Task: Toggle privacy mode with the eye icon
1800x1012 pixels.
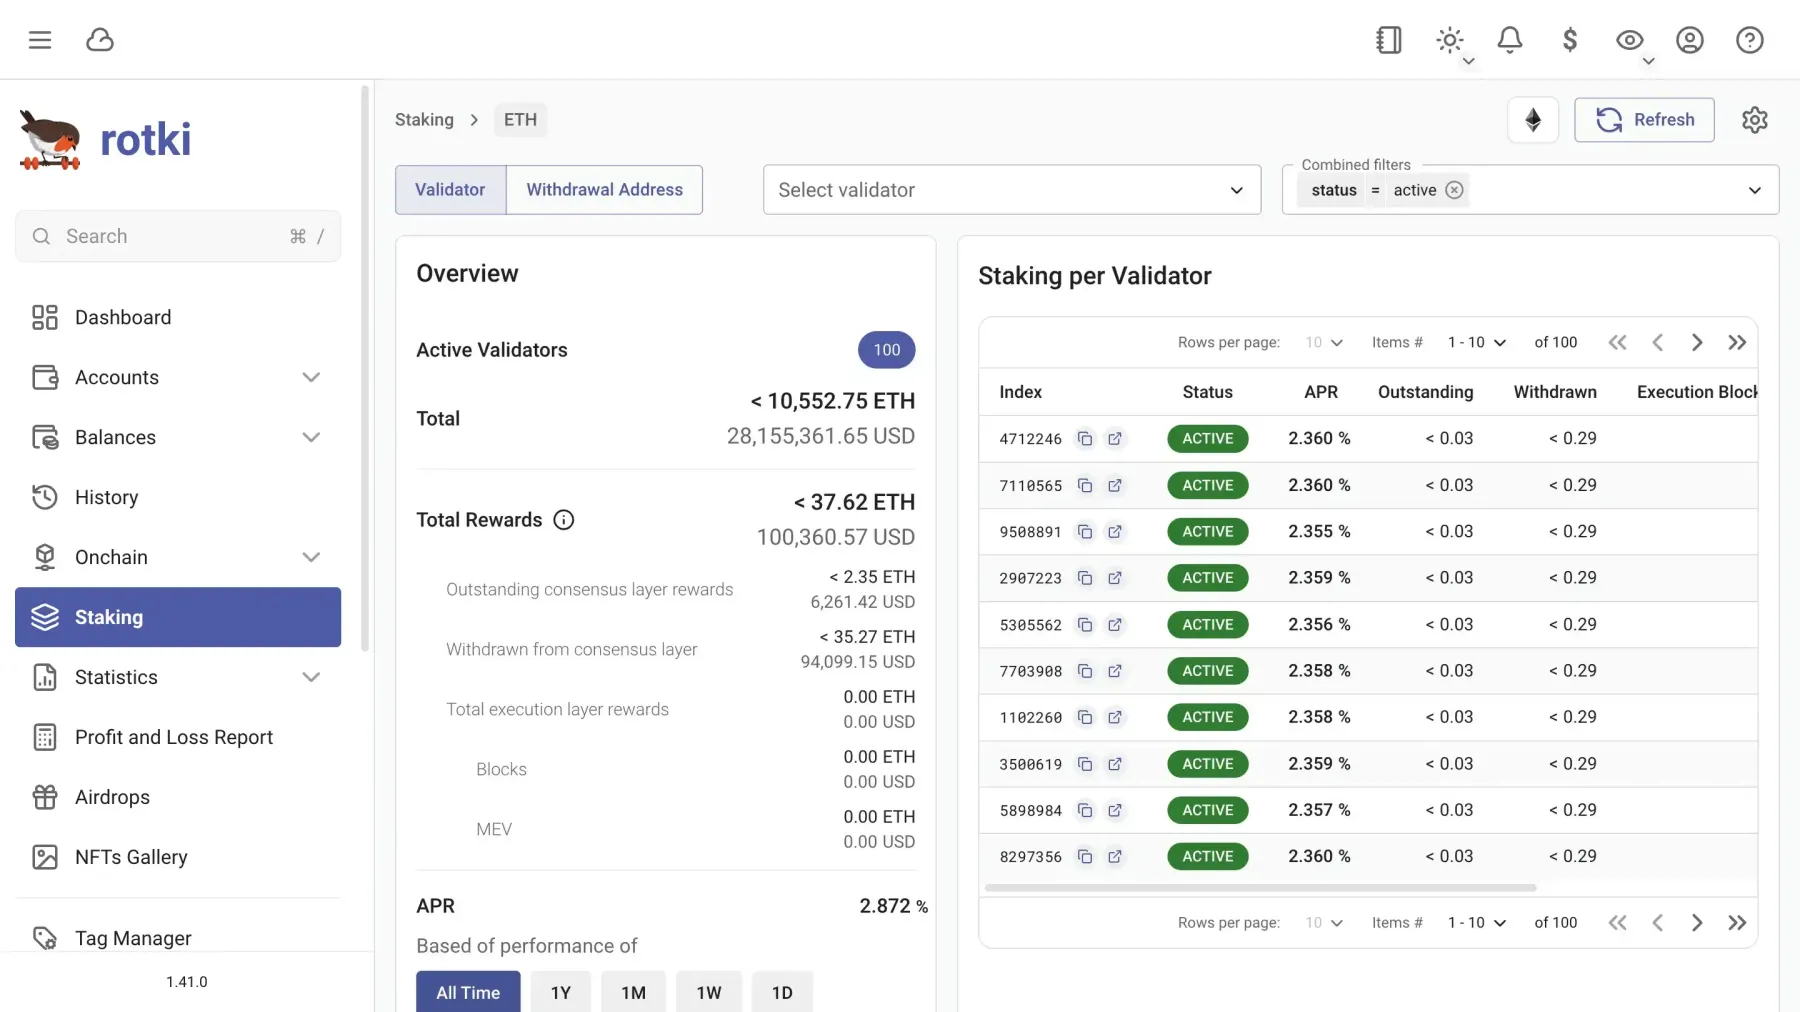Action: coord(1629,38)
